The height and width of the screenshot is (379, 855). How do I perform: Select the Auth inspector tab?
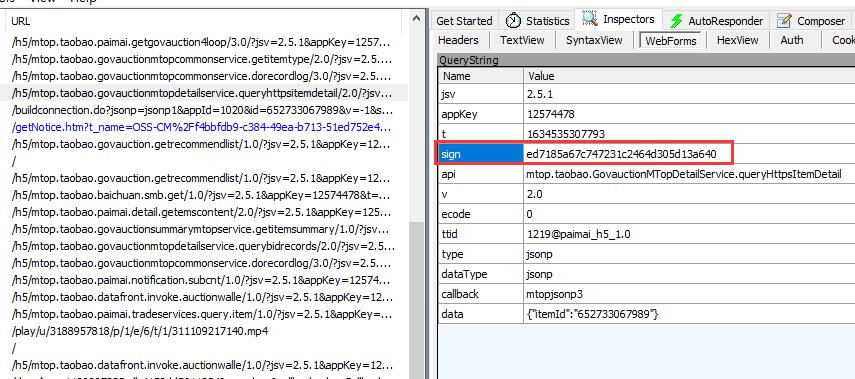791,40
